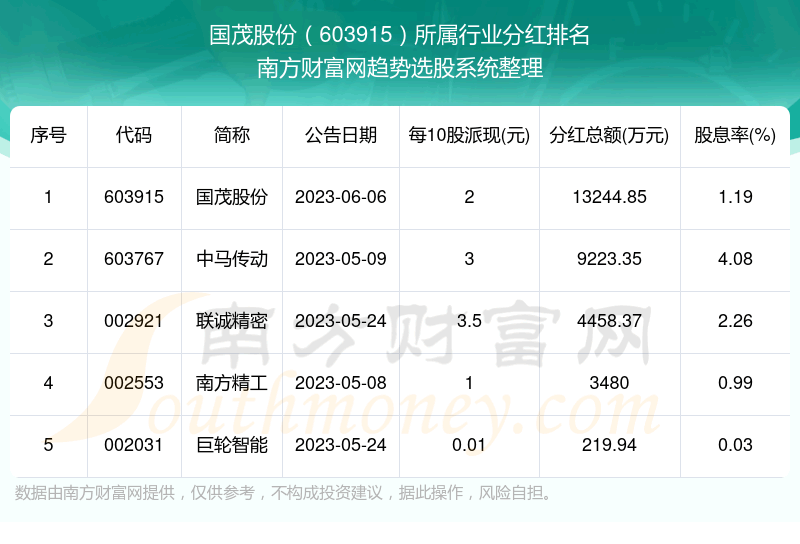800x544 pixels.
Task: Select the 每10股派现(元) column header
Action: coord(469,135)
